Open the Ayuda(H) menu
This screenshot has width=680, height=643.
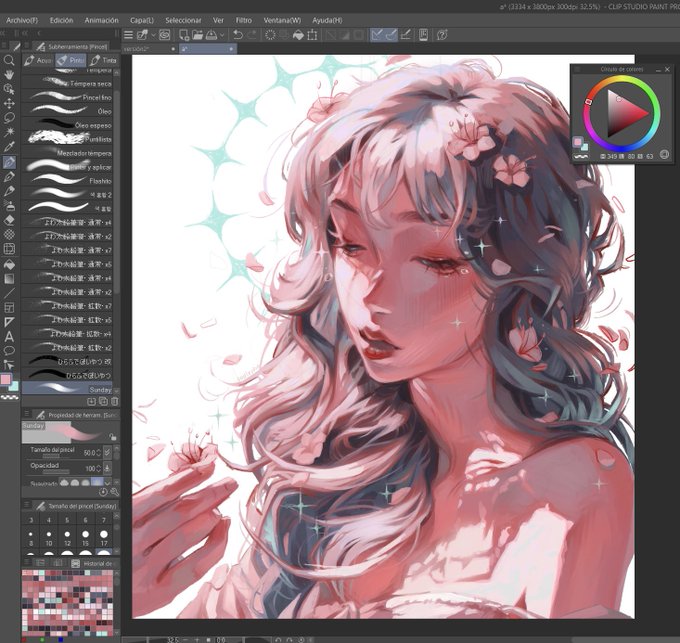(x=327, y=20)
